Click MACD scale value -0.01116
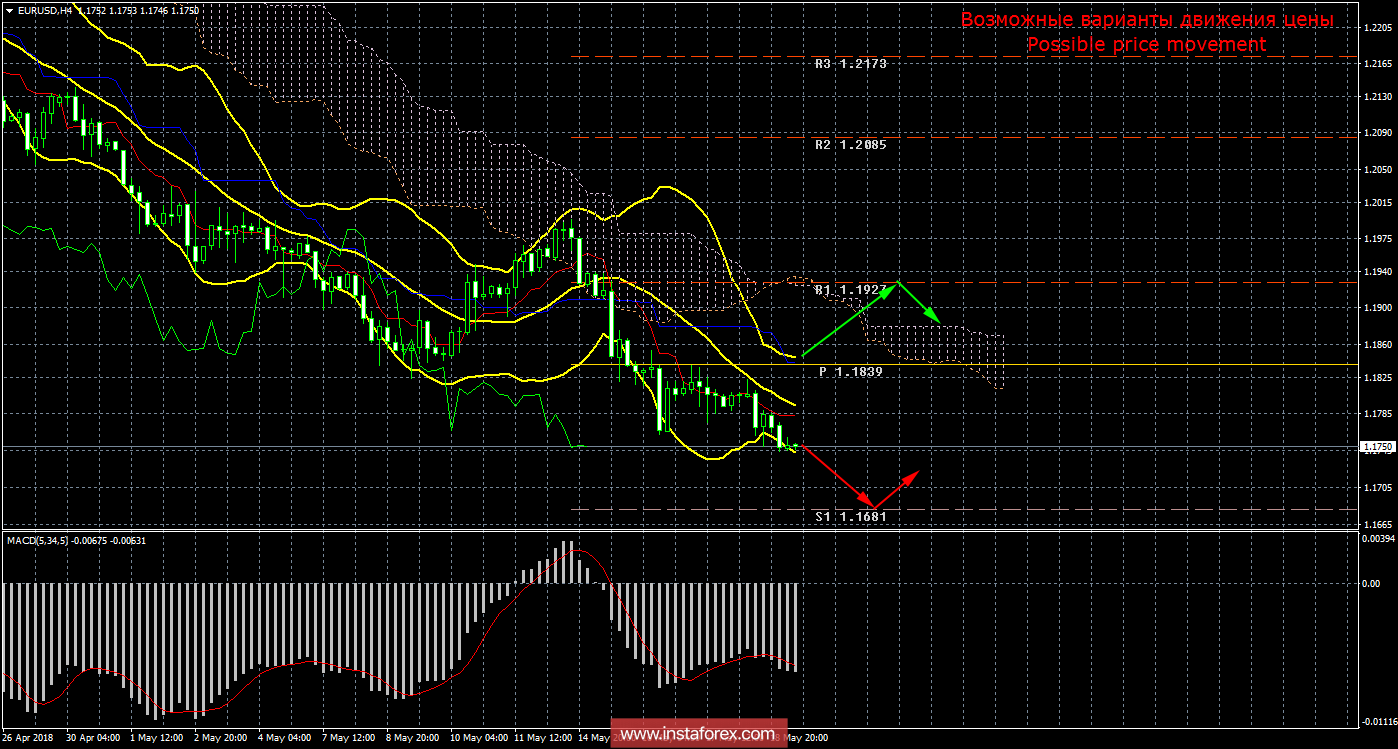The image size is (1398, 749). coord(1377,721)
